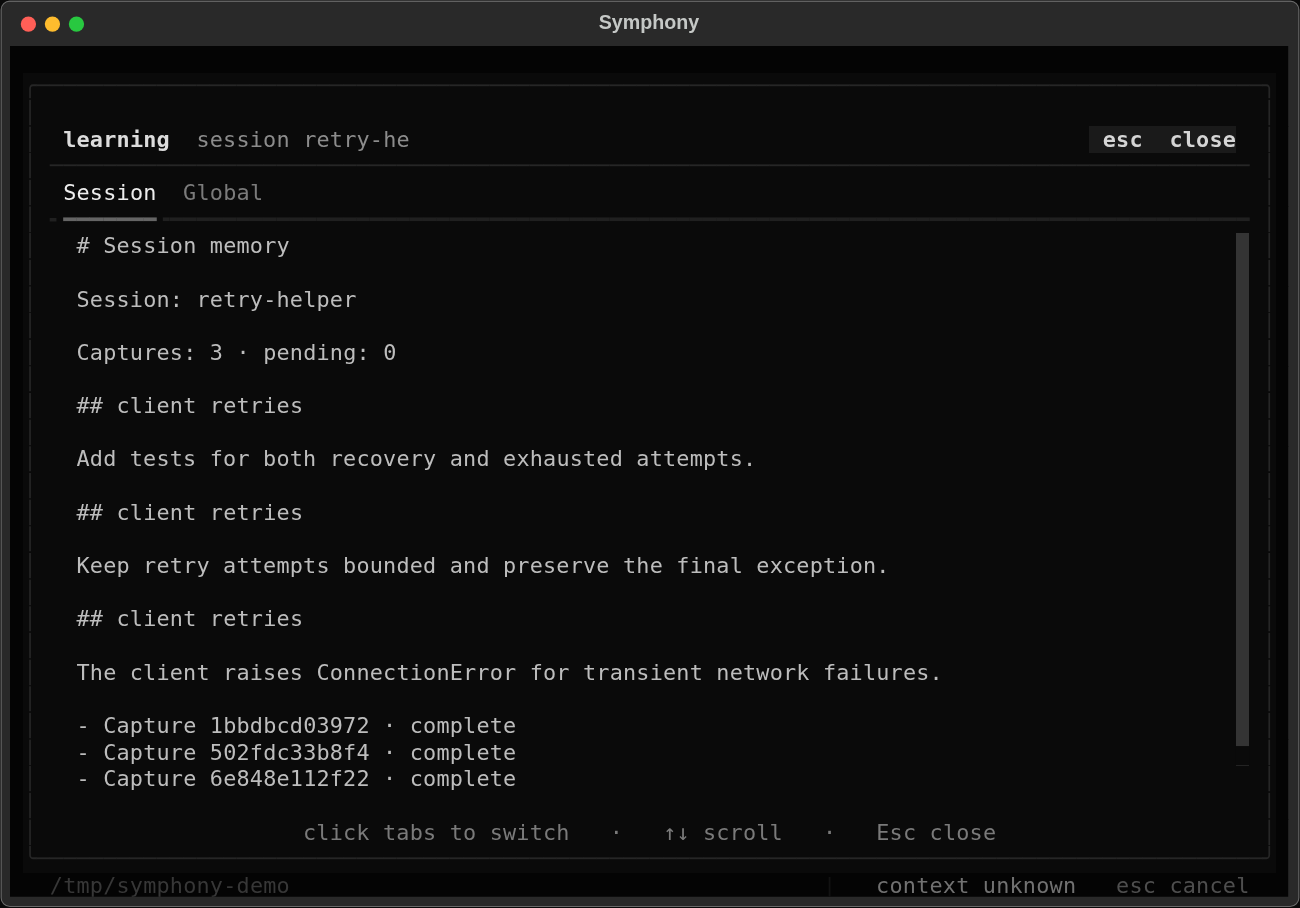
Task: Click the Symphony window title
Action: click(649, 22)
